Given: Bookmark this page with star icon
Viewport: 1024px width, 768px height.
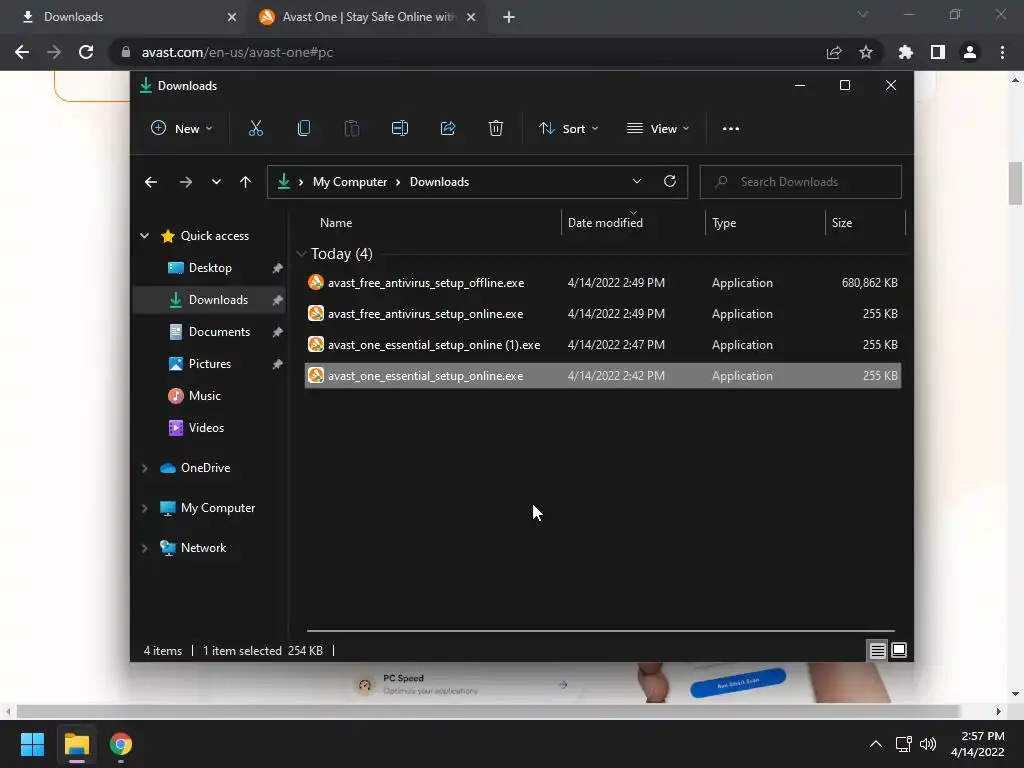Looking at the screenshot, I should point(866,52).
